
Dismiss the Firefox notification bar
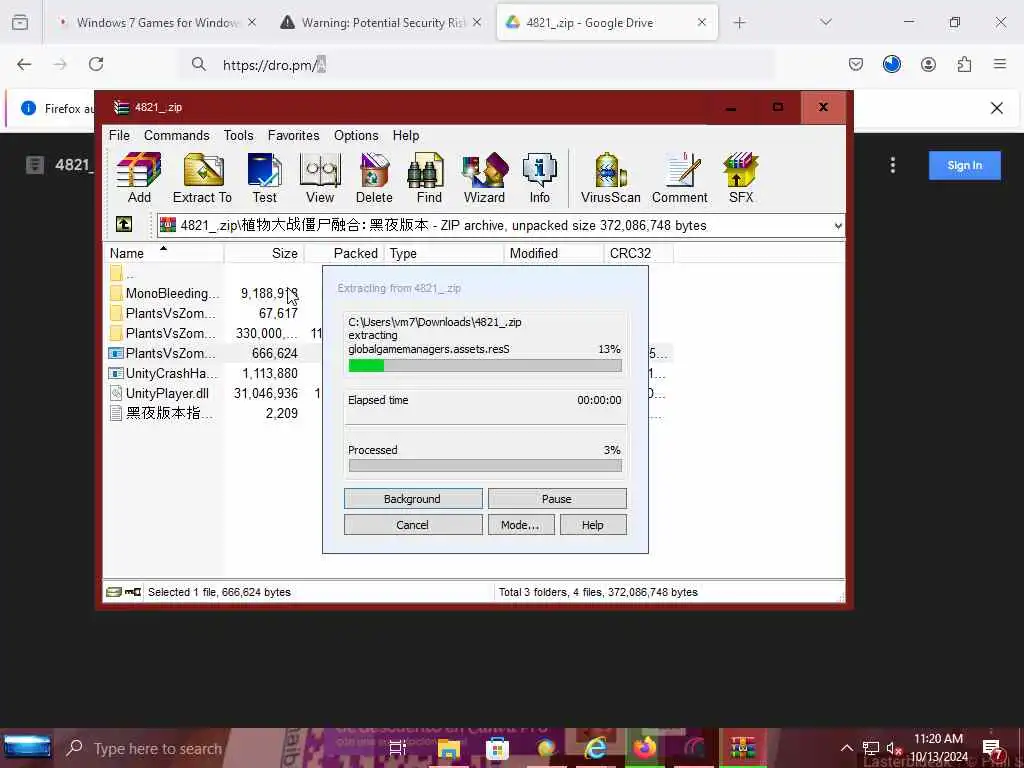click(x=997, y=108)
